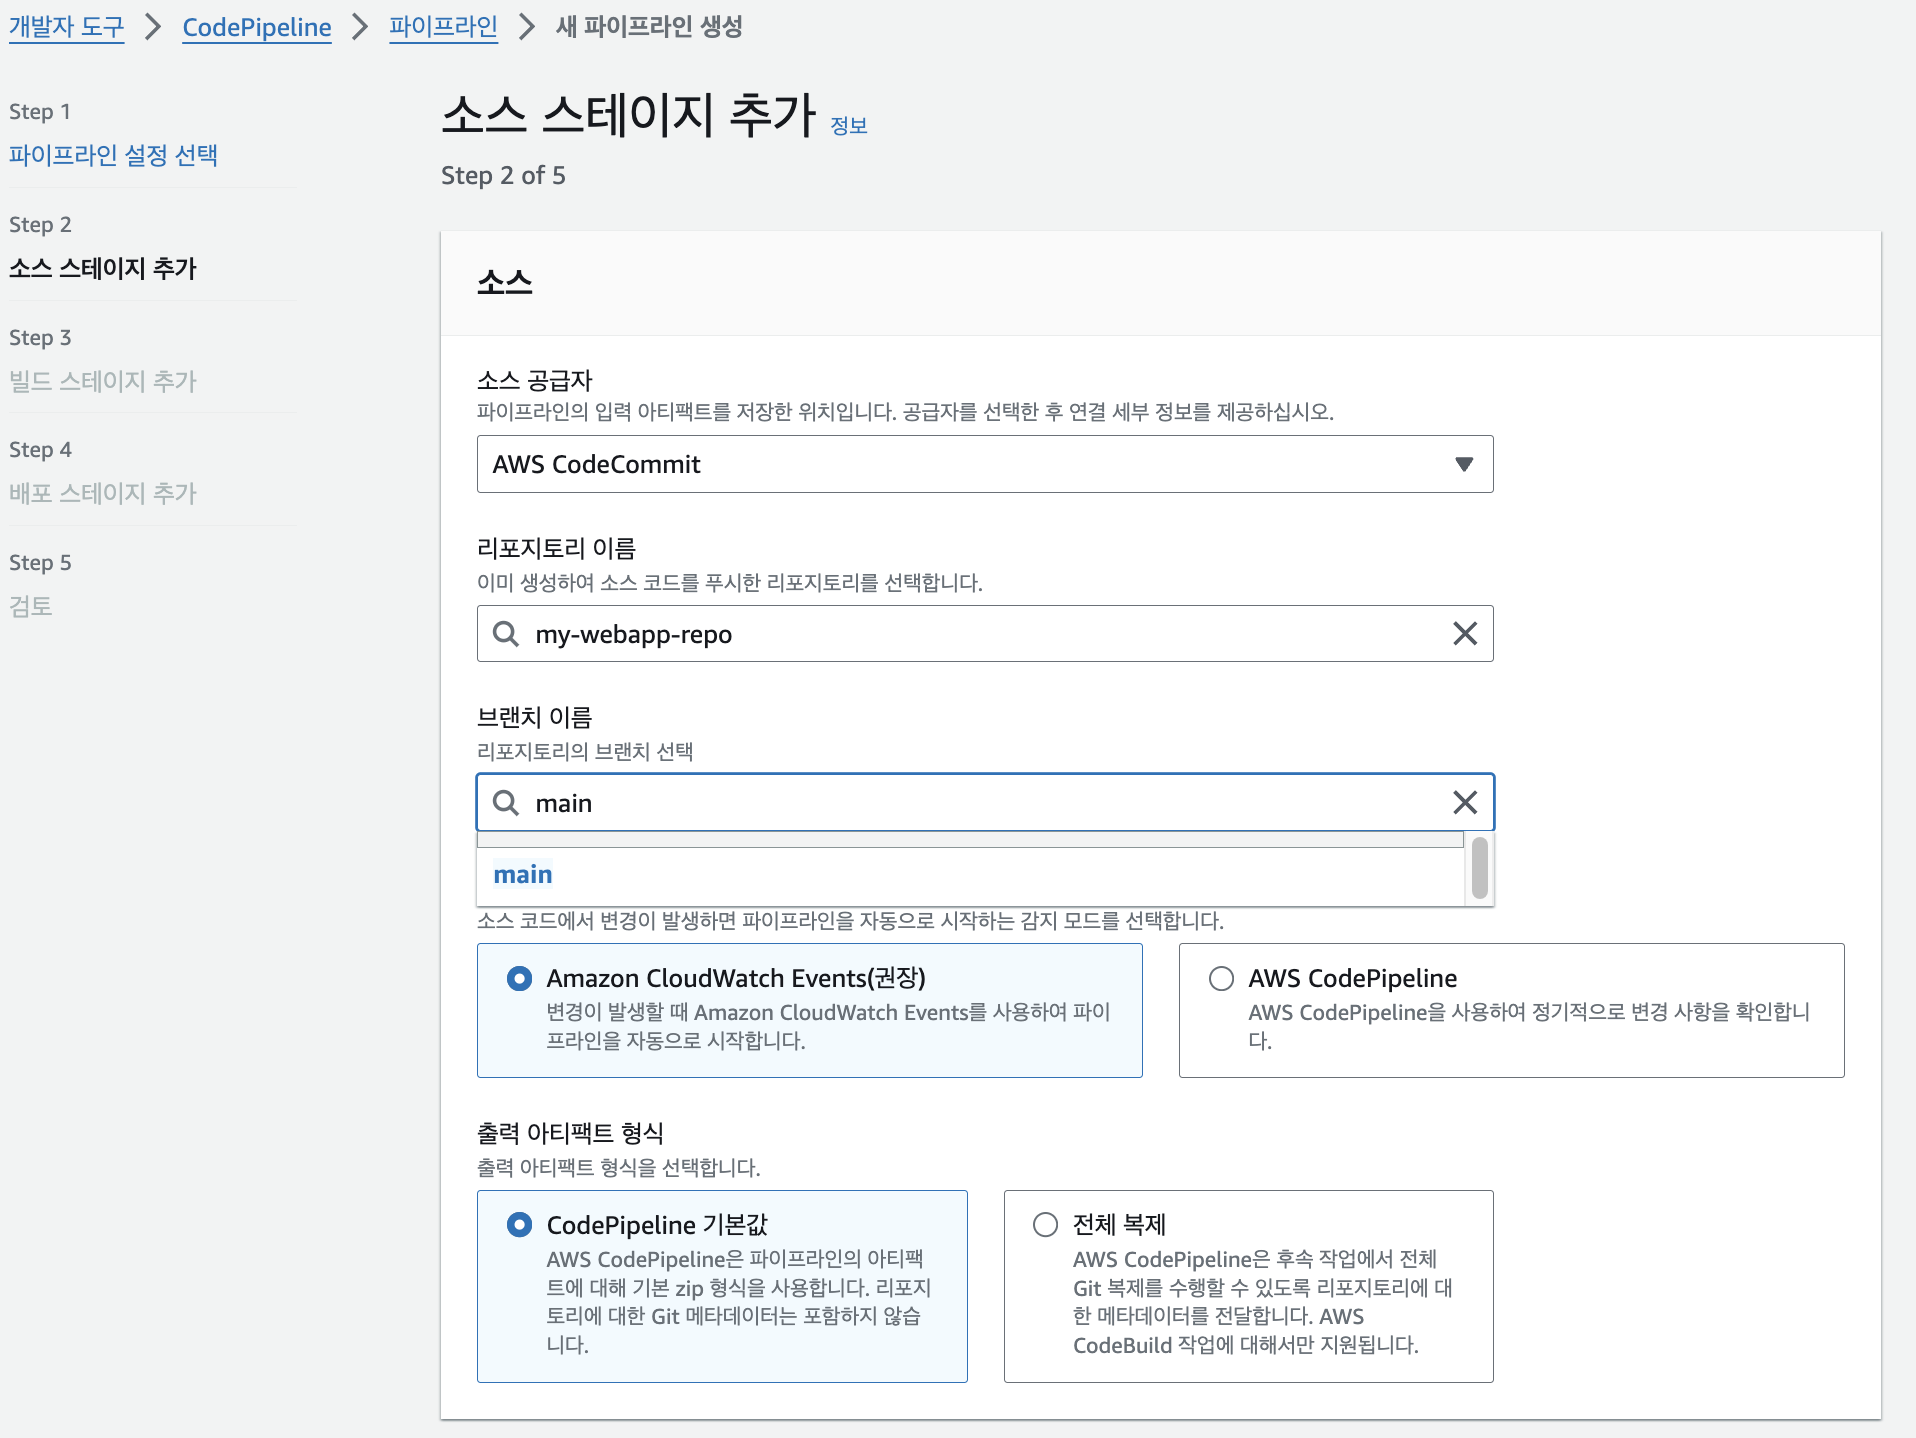
Task: Click the branch name input containing main
Action: 985,802
